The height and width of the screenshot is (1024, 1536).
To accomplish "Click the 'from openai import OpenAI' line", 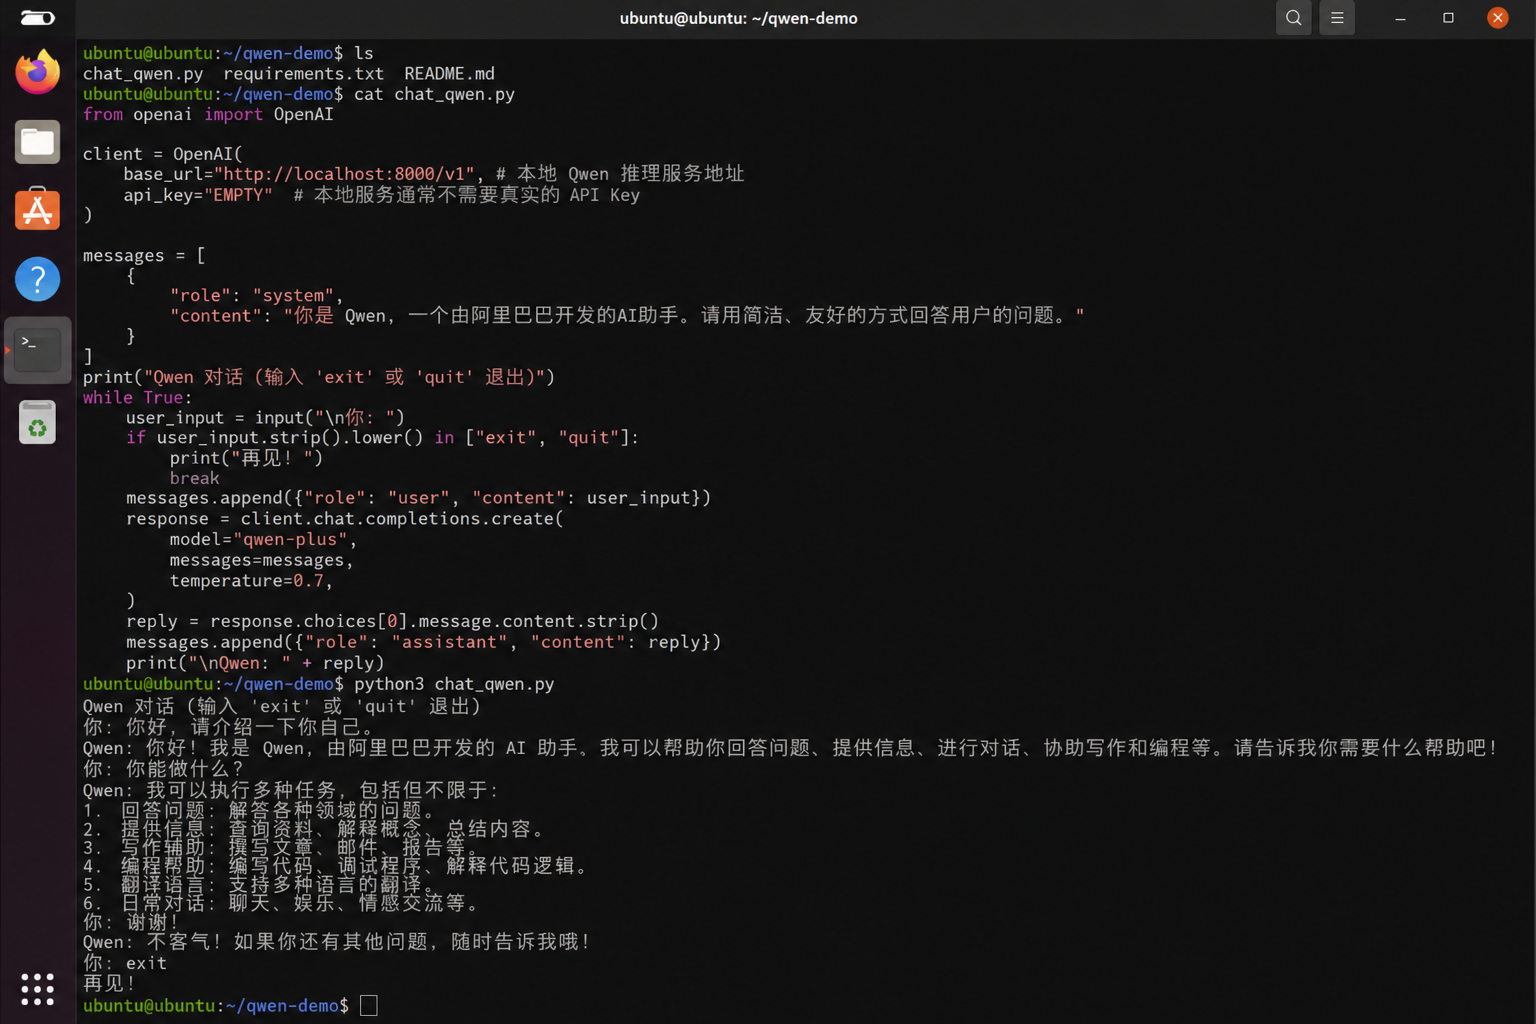I will (208, 114).
